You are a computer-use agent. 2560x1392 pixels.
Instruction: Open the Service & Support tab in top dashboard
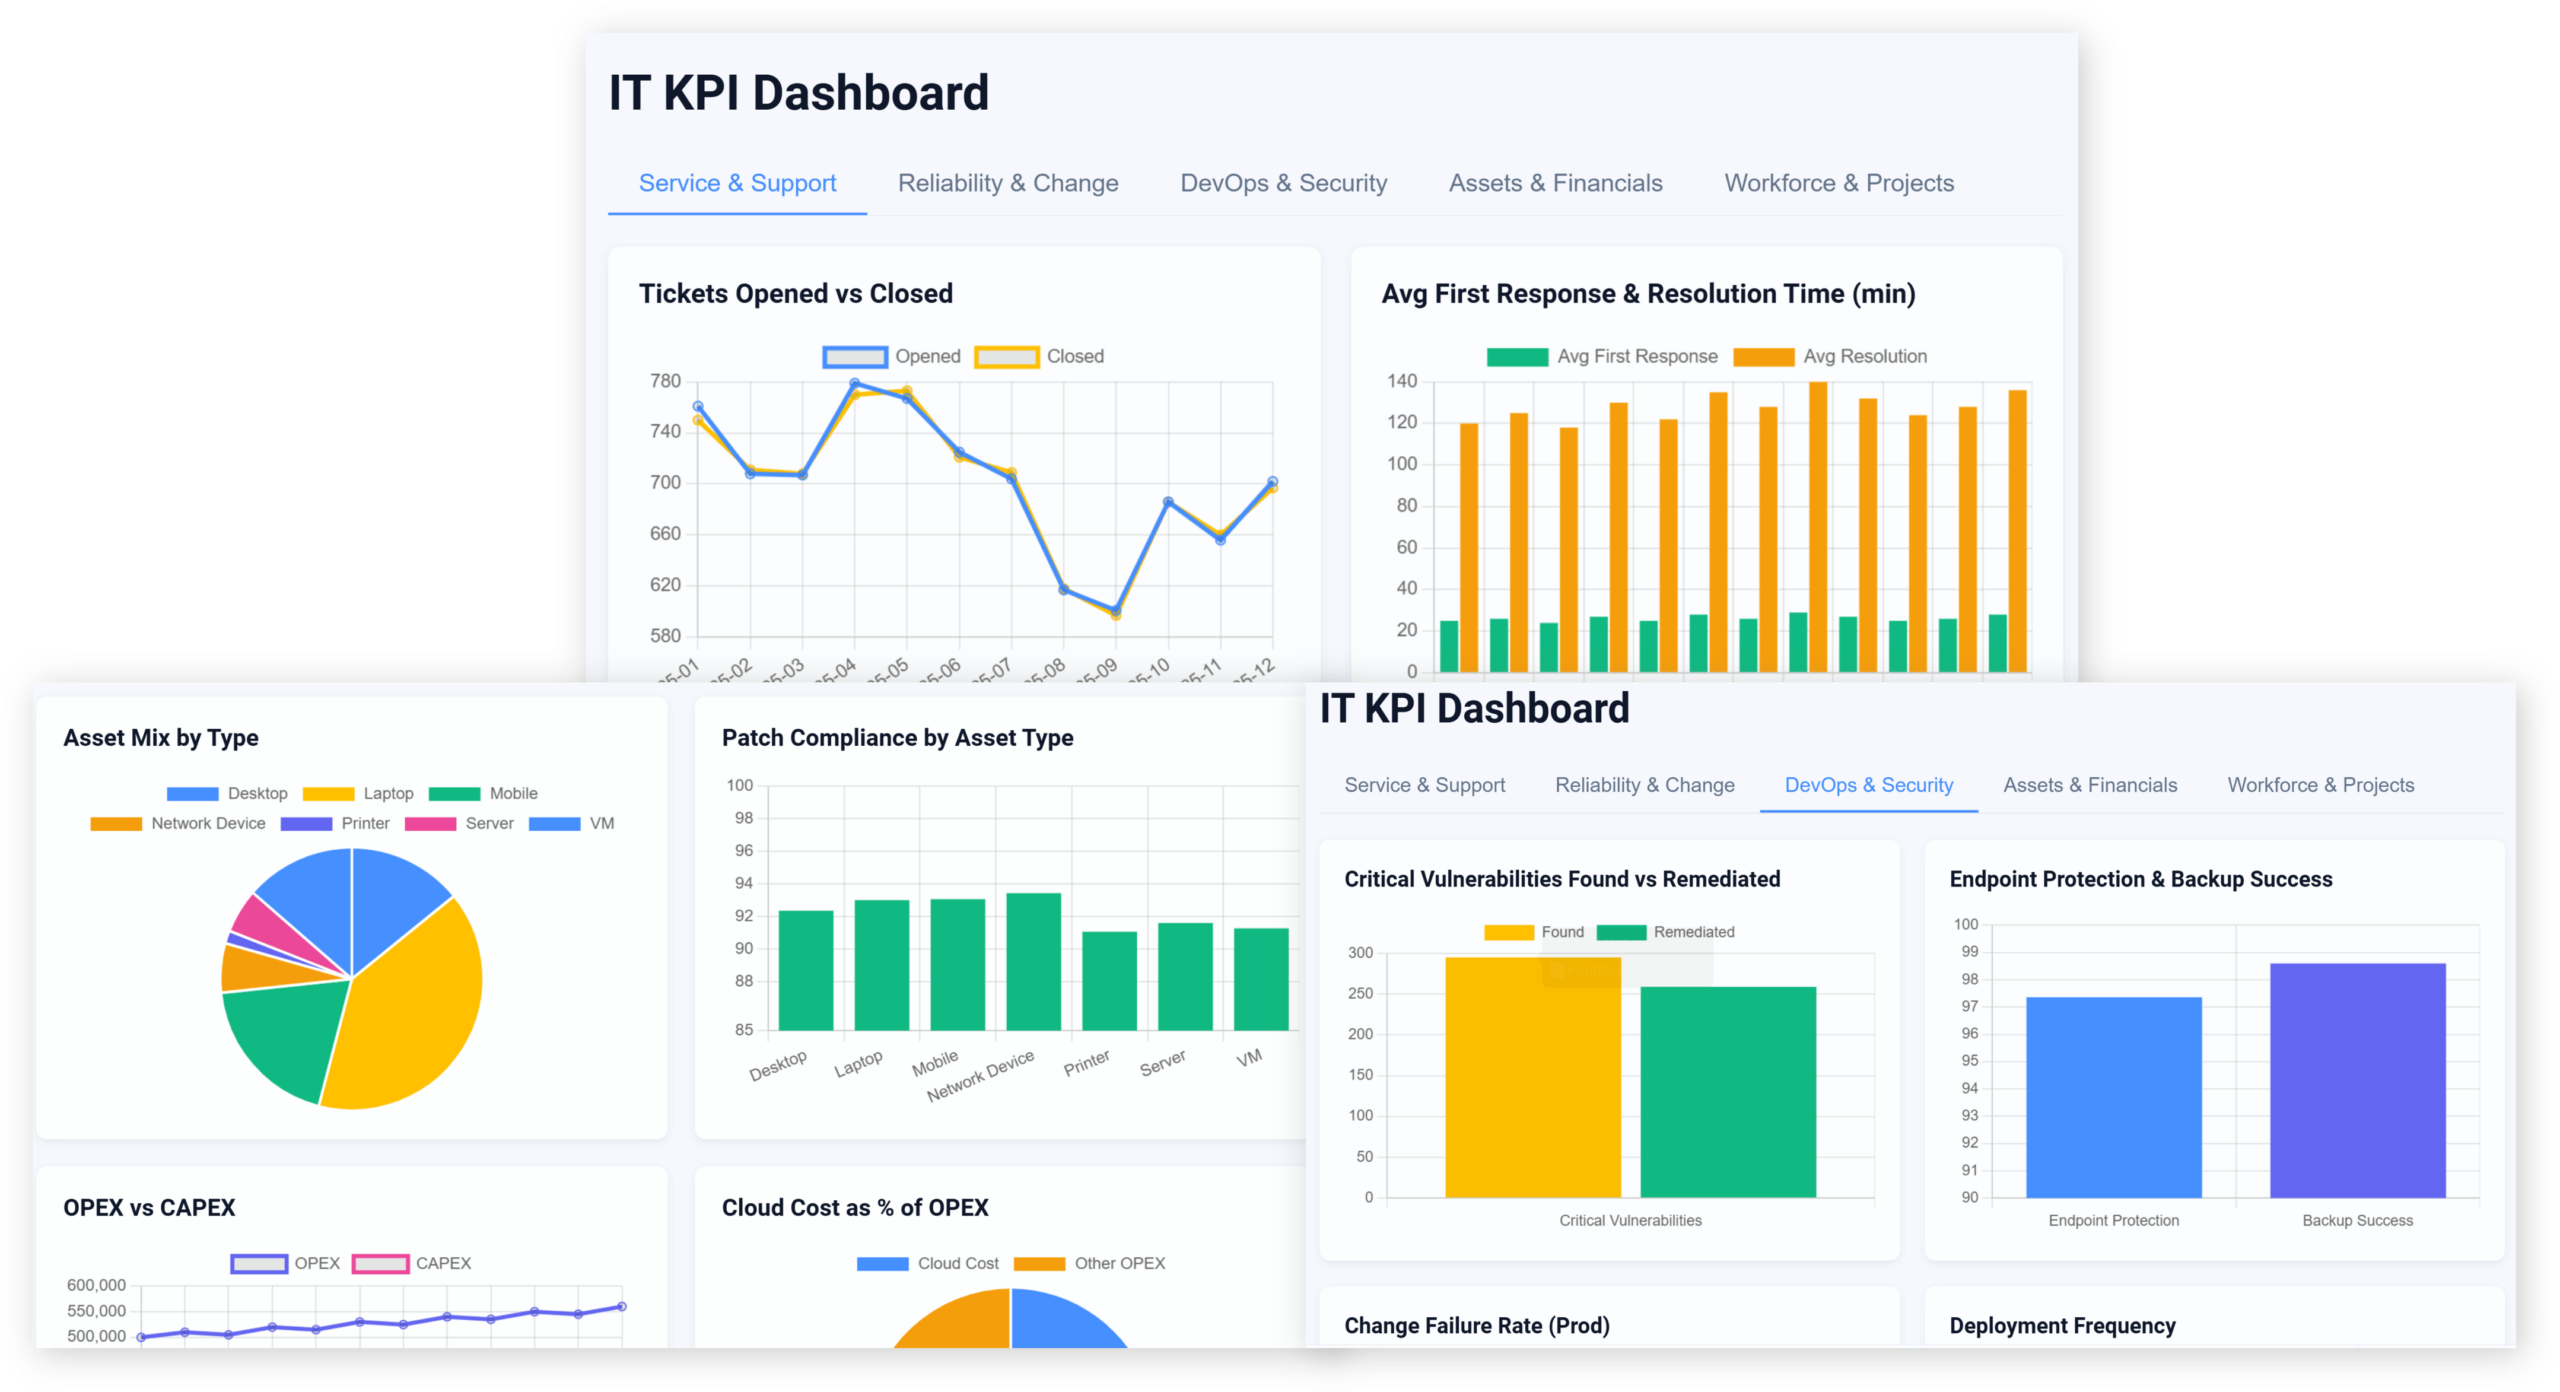click(737, 183)
